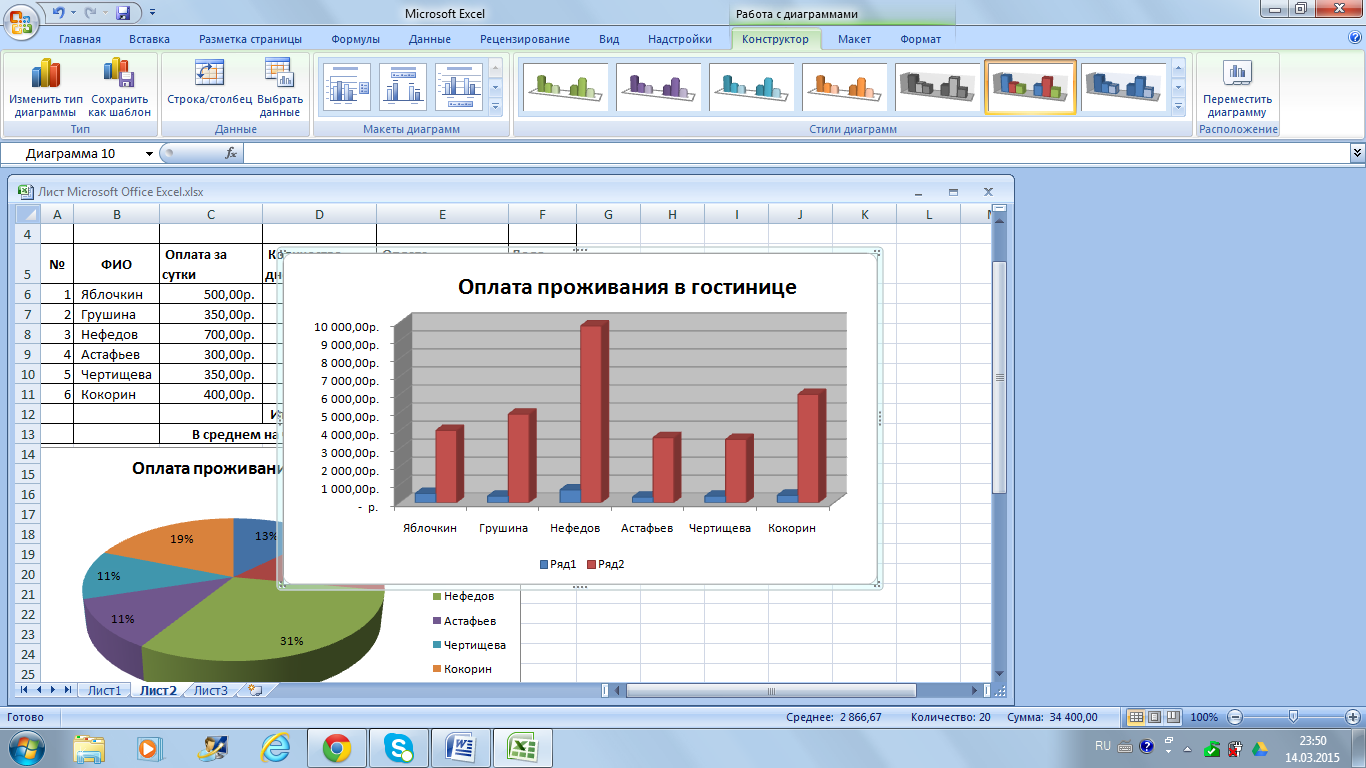Open the Разметка страницы ribbon tab

click(x=250, y=39)
